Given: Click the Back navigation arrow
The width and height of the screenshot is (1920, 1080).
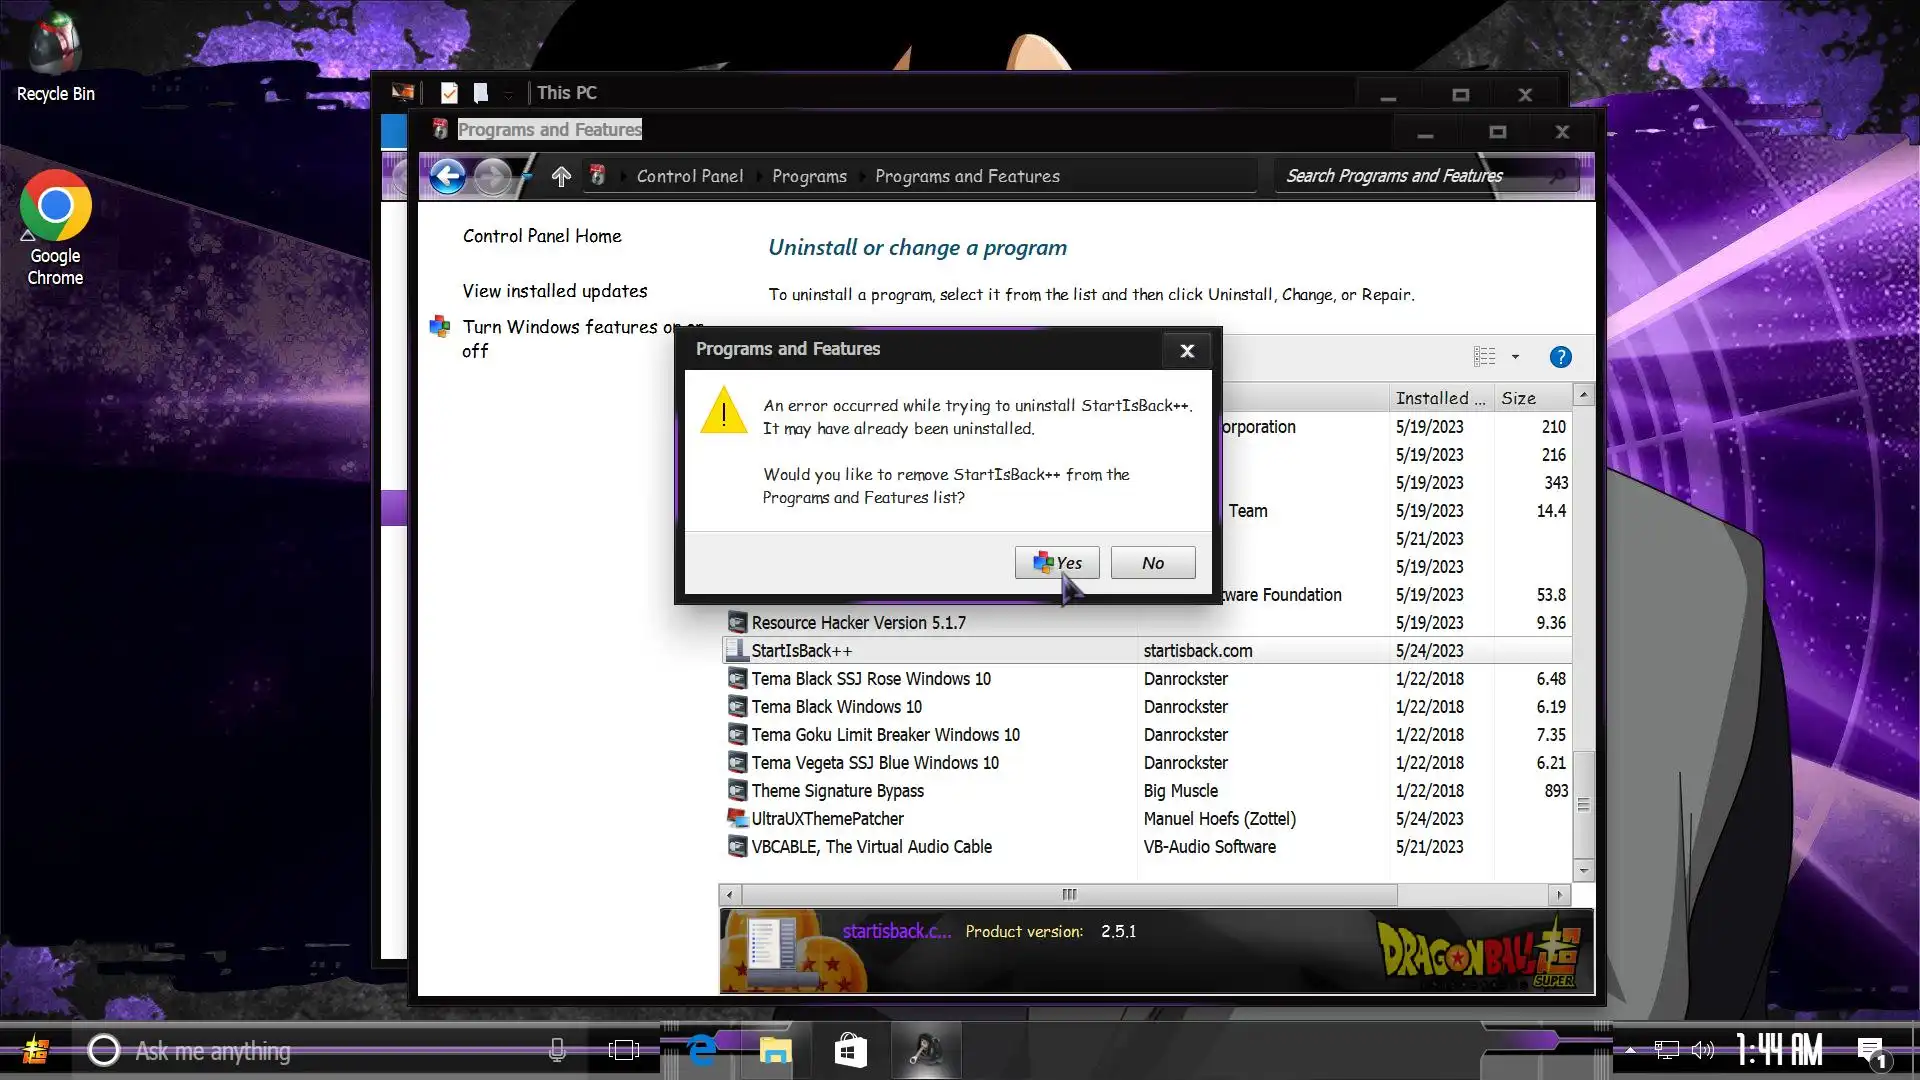Looking at the screenshot, I should 447,177.
